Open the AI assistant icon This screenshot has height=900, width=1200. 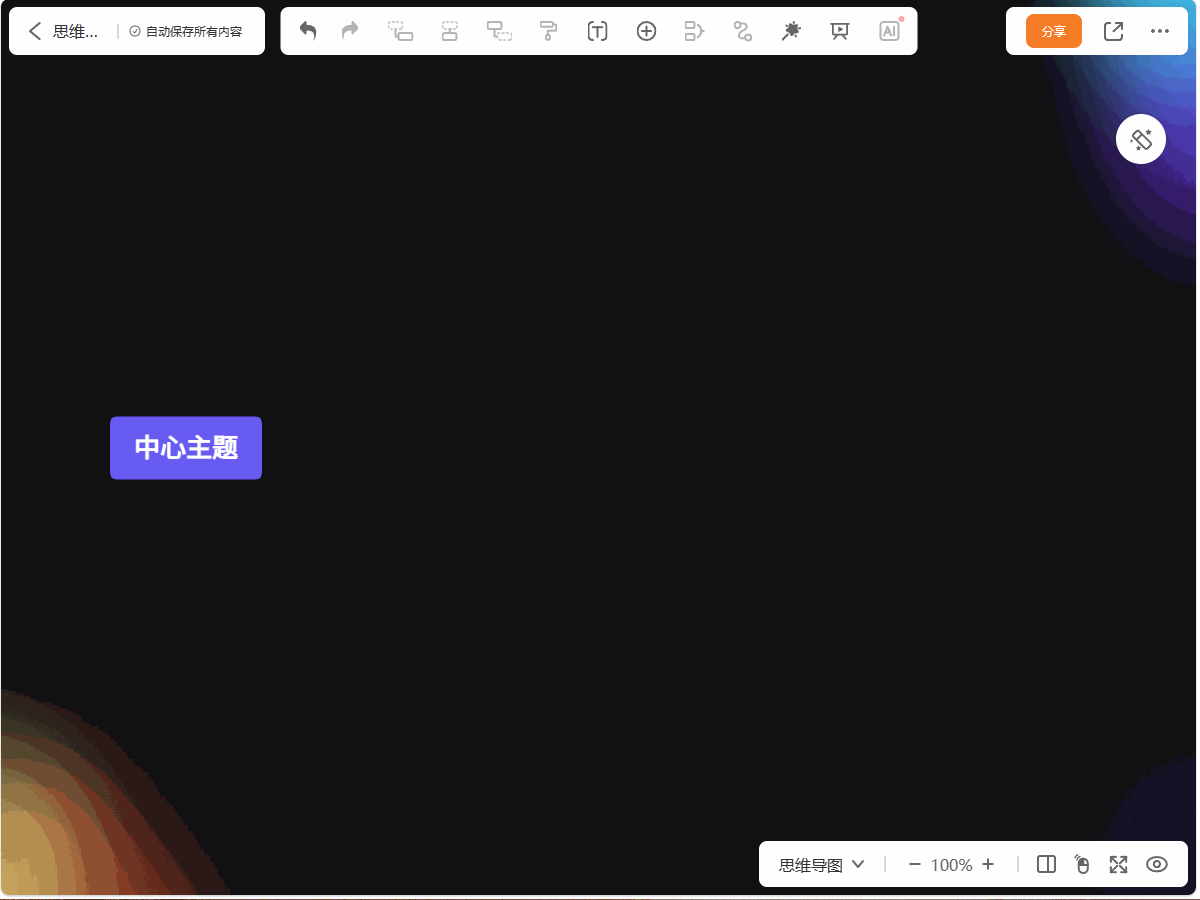tap(889, 31)
